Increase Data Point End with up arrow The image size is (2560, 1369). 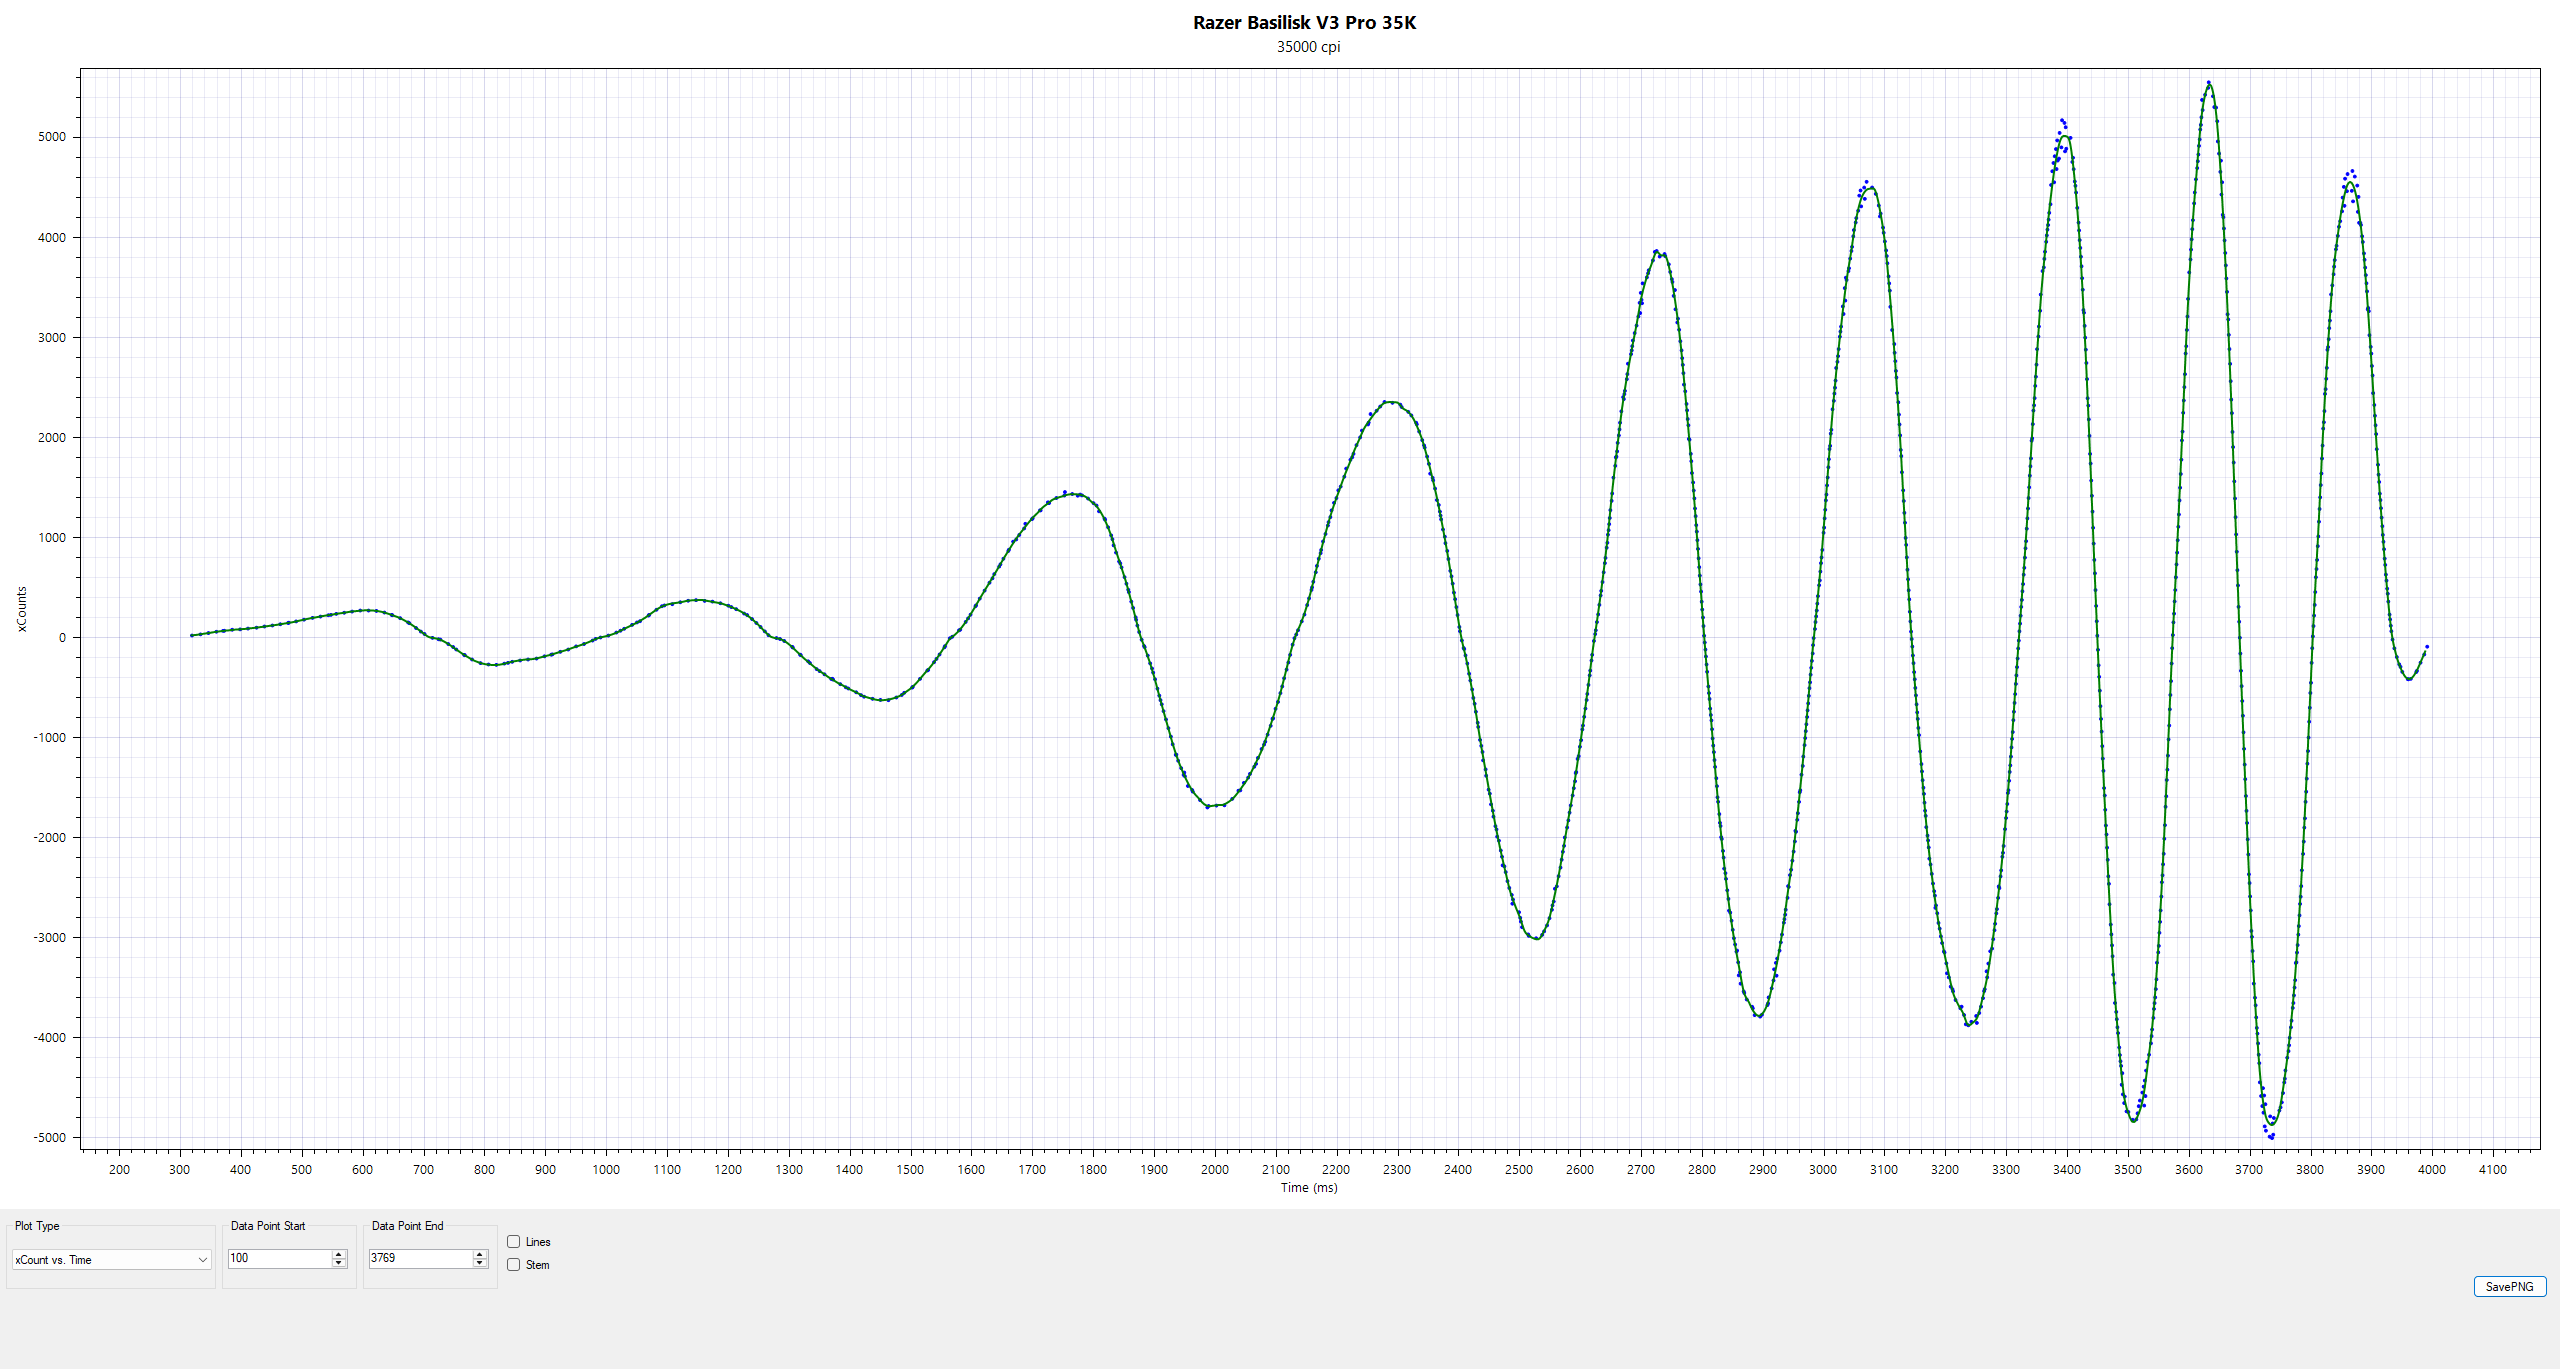click(x=480, y=1254)
